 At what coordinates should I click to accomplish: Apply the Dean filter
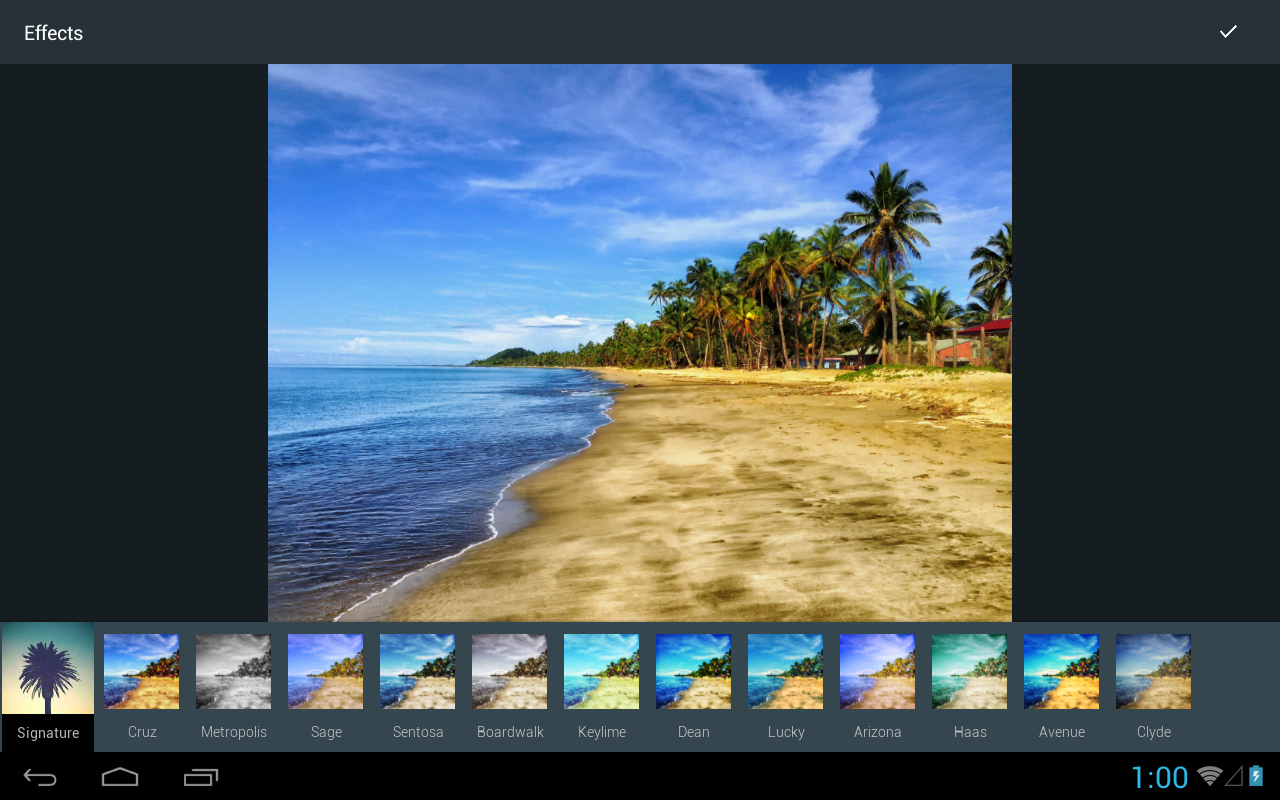[693, 671]
